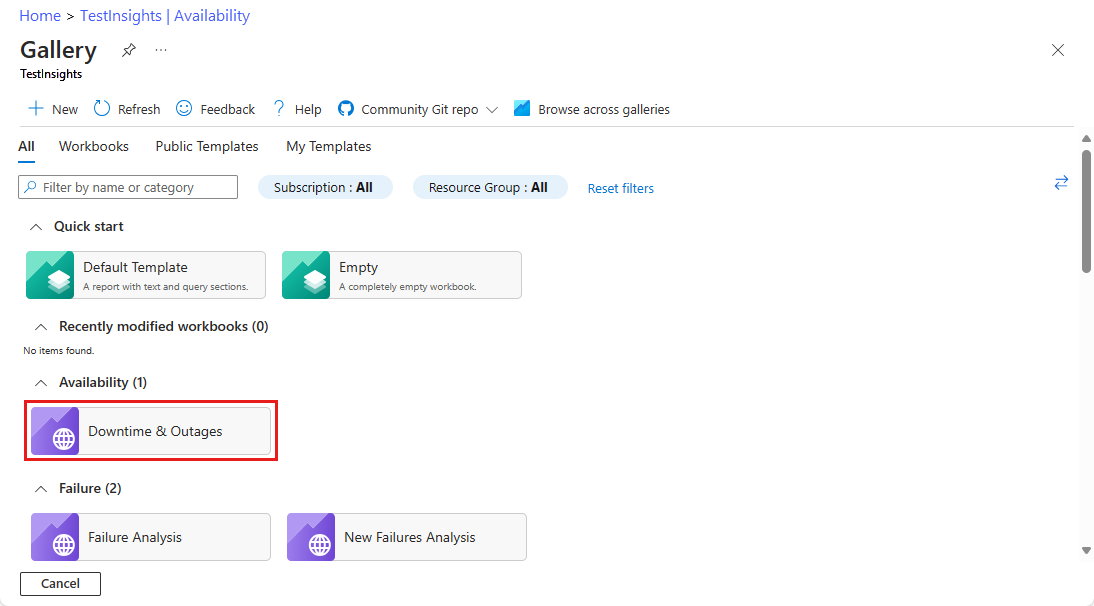Click Browse across galleries label

(x=604, y=109)
